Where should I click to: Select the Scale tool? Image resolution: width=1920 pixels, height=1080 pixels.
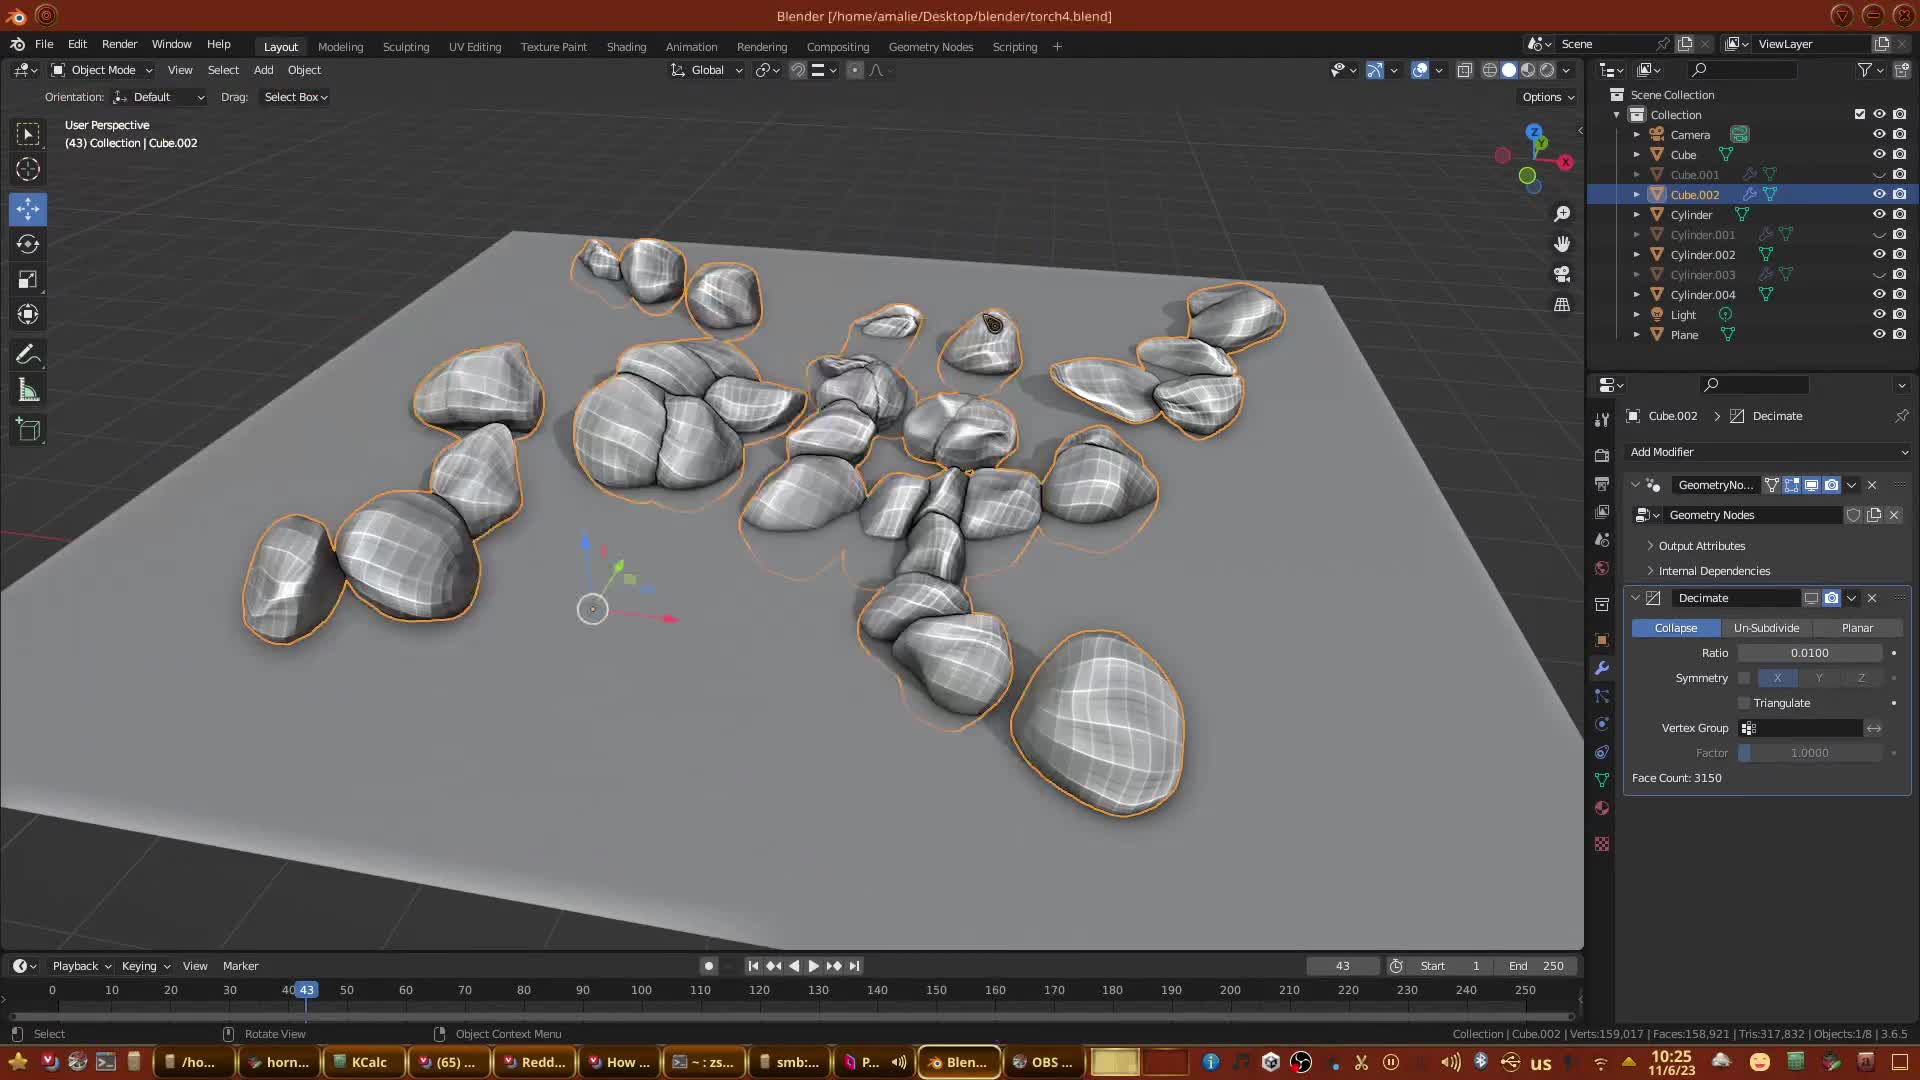click(28, 280)
